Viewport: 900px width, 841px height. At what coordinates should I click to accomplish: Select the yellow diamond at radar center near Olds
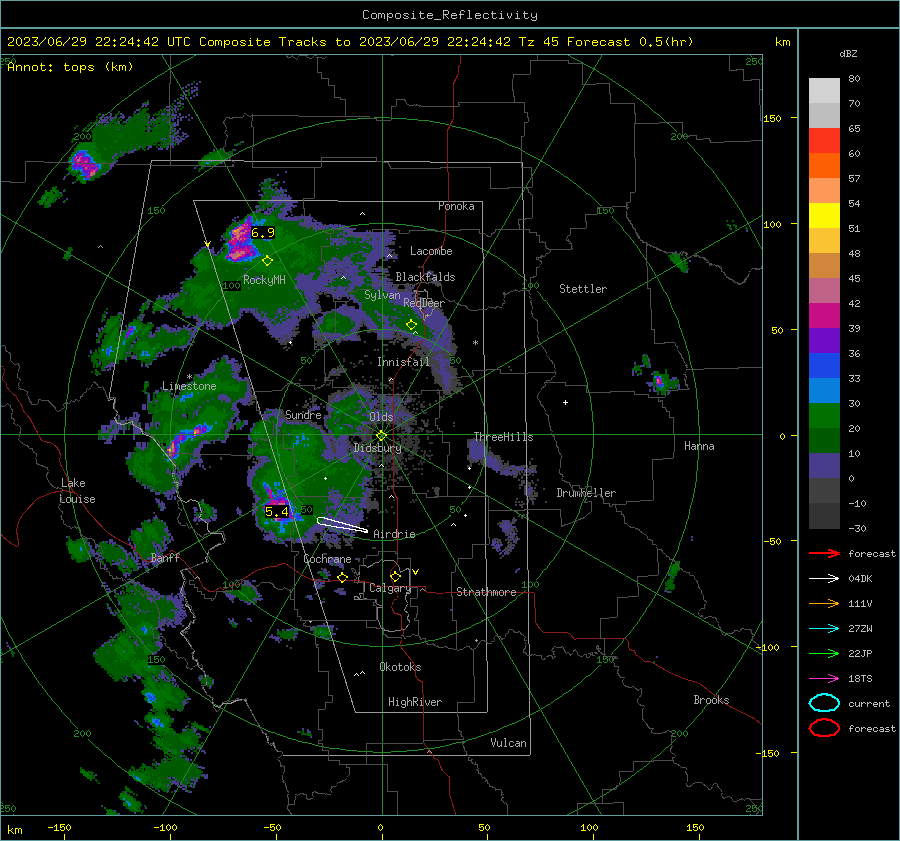pos(381,435)
